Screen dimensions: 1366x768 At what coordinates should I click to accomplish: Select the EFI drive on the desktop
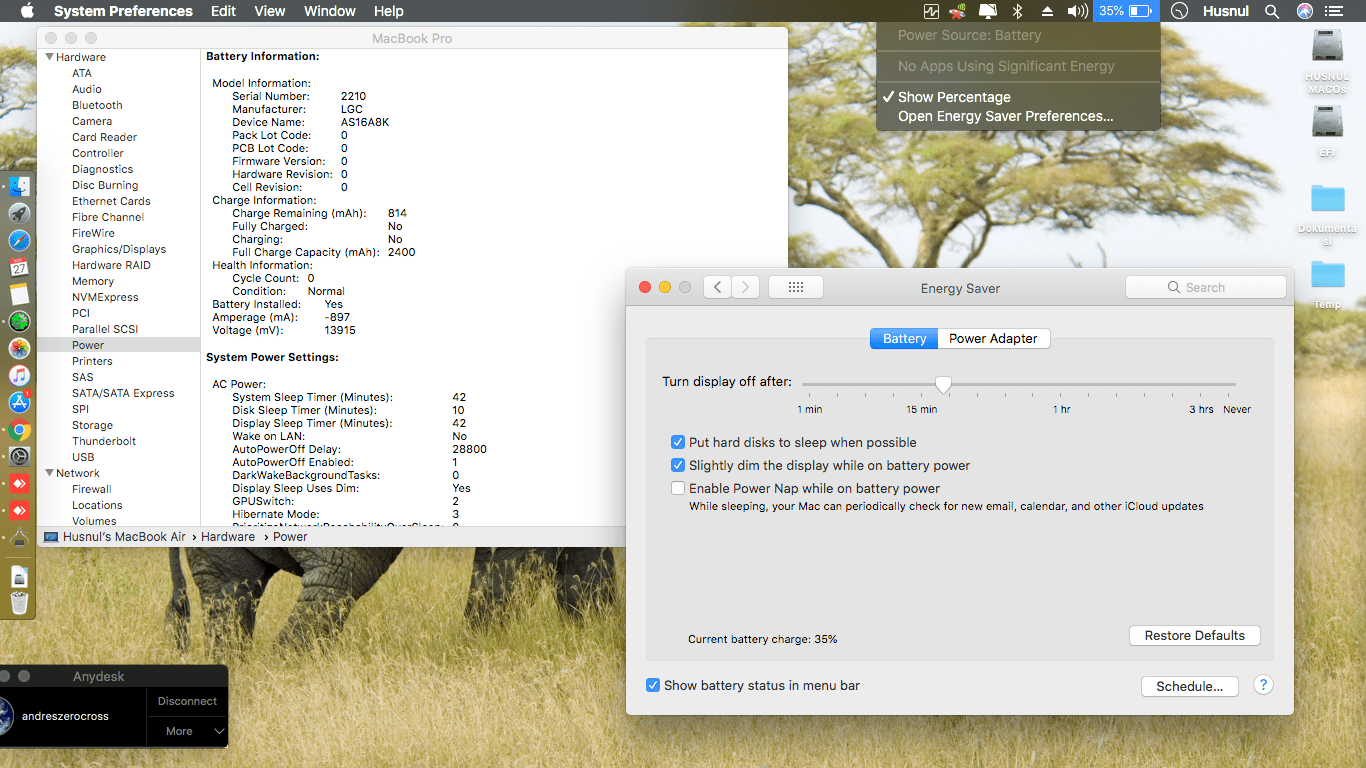1327,130
